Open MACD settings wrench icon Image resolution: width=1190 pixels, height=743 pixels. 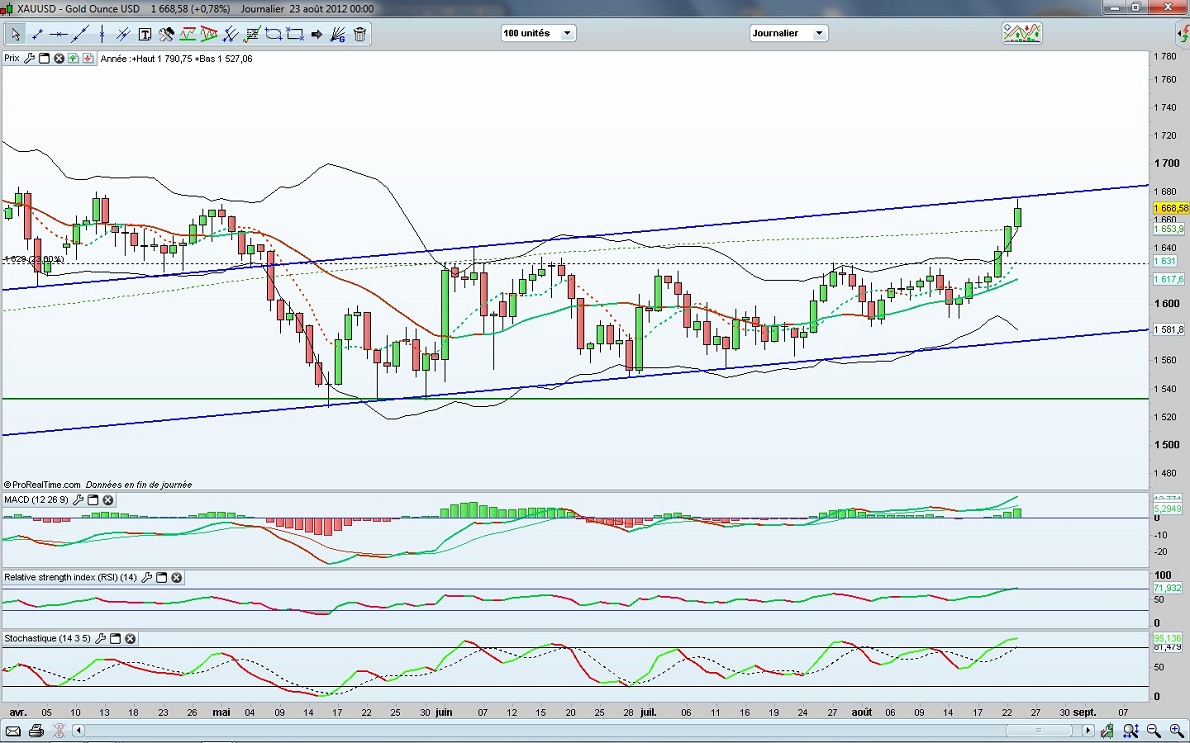coord(77,499)
